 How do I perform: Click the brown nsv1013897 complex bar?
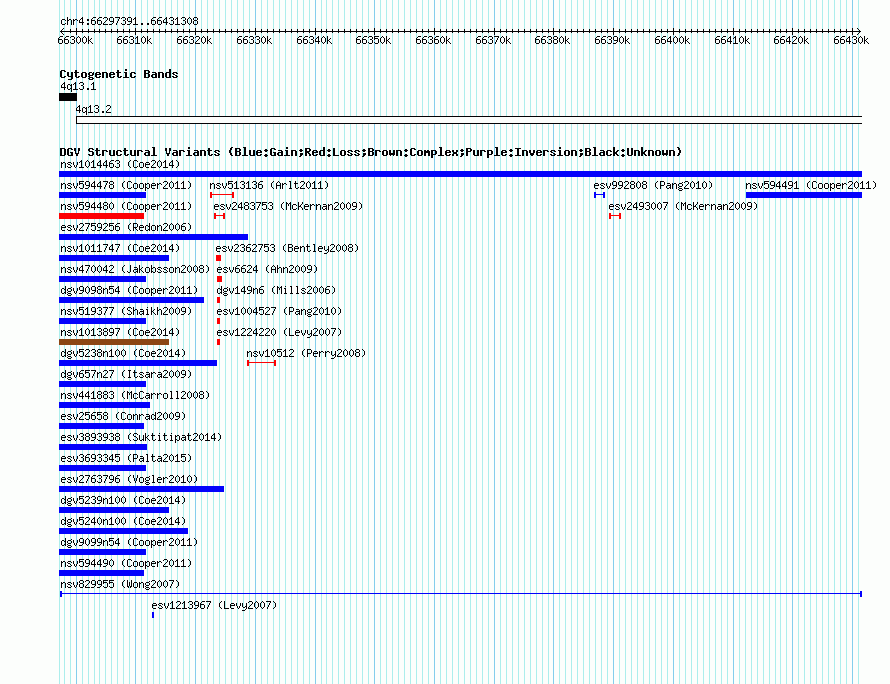click(x=114, y=342)
